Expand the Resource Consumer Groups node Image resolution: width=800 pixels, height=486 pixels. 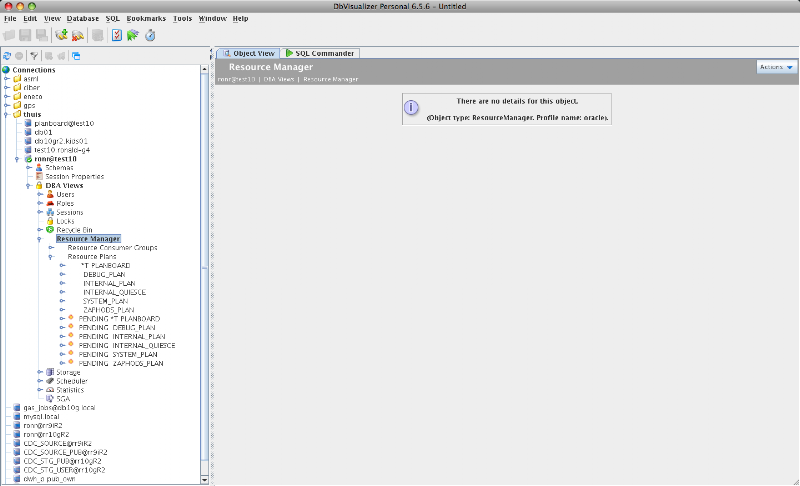pyautogui.click(x=51, y=248)
